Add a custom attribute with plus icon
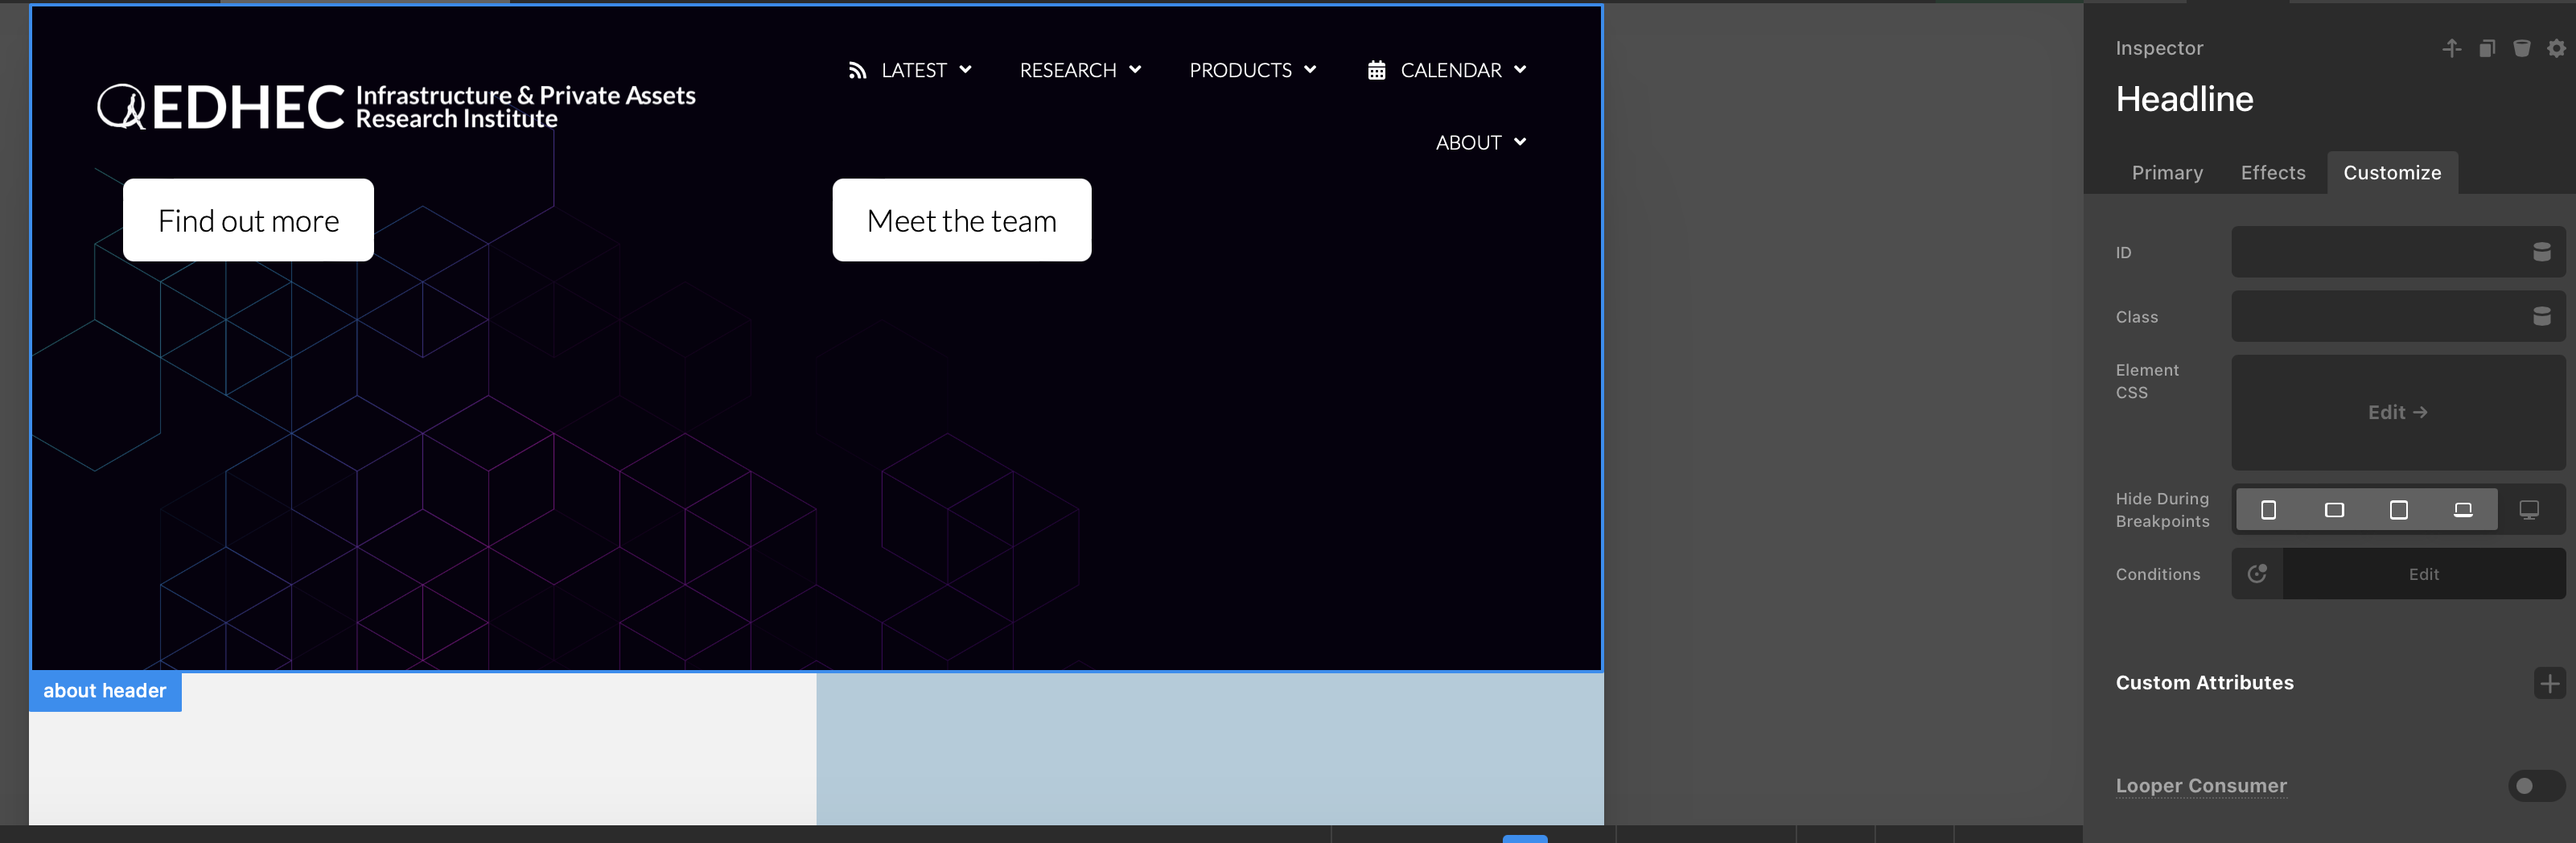Image resolution: width=2576 pixels, height=843 pixels. pyautogui.click(x=2549, y=683)
